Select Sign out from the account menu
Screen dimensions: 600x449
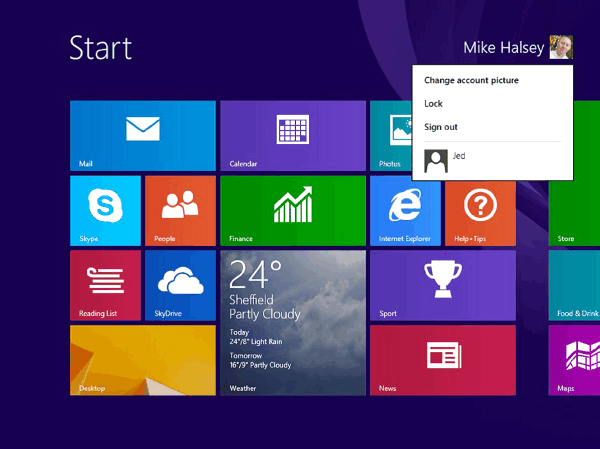click(441, 127)
